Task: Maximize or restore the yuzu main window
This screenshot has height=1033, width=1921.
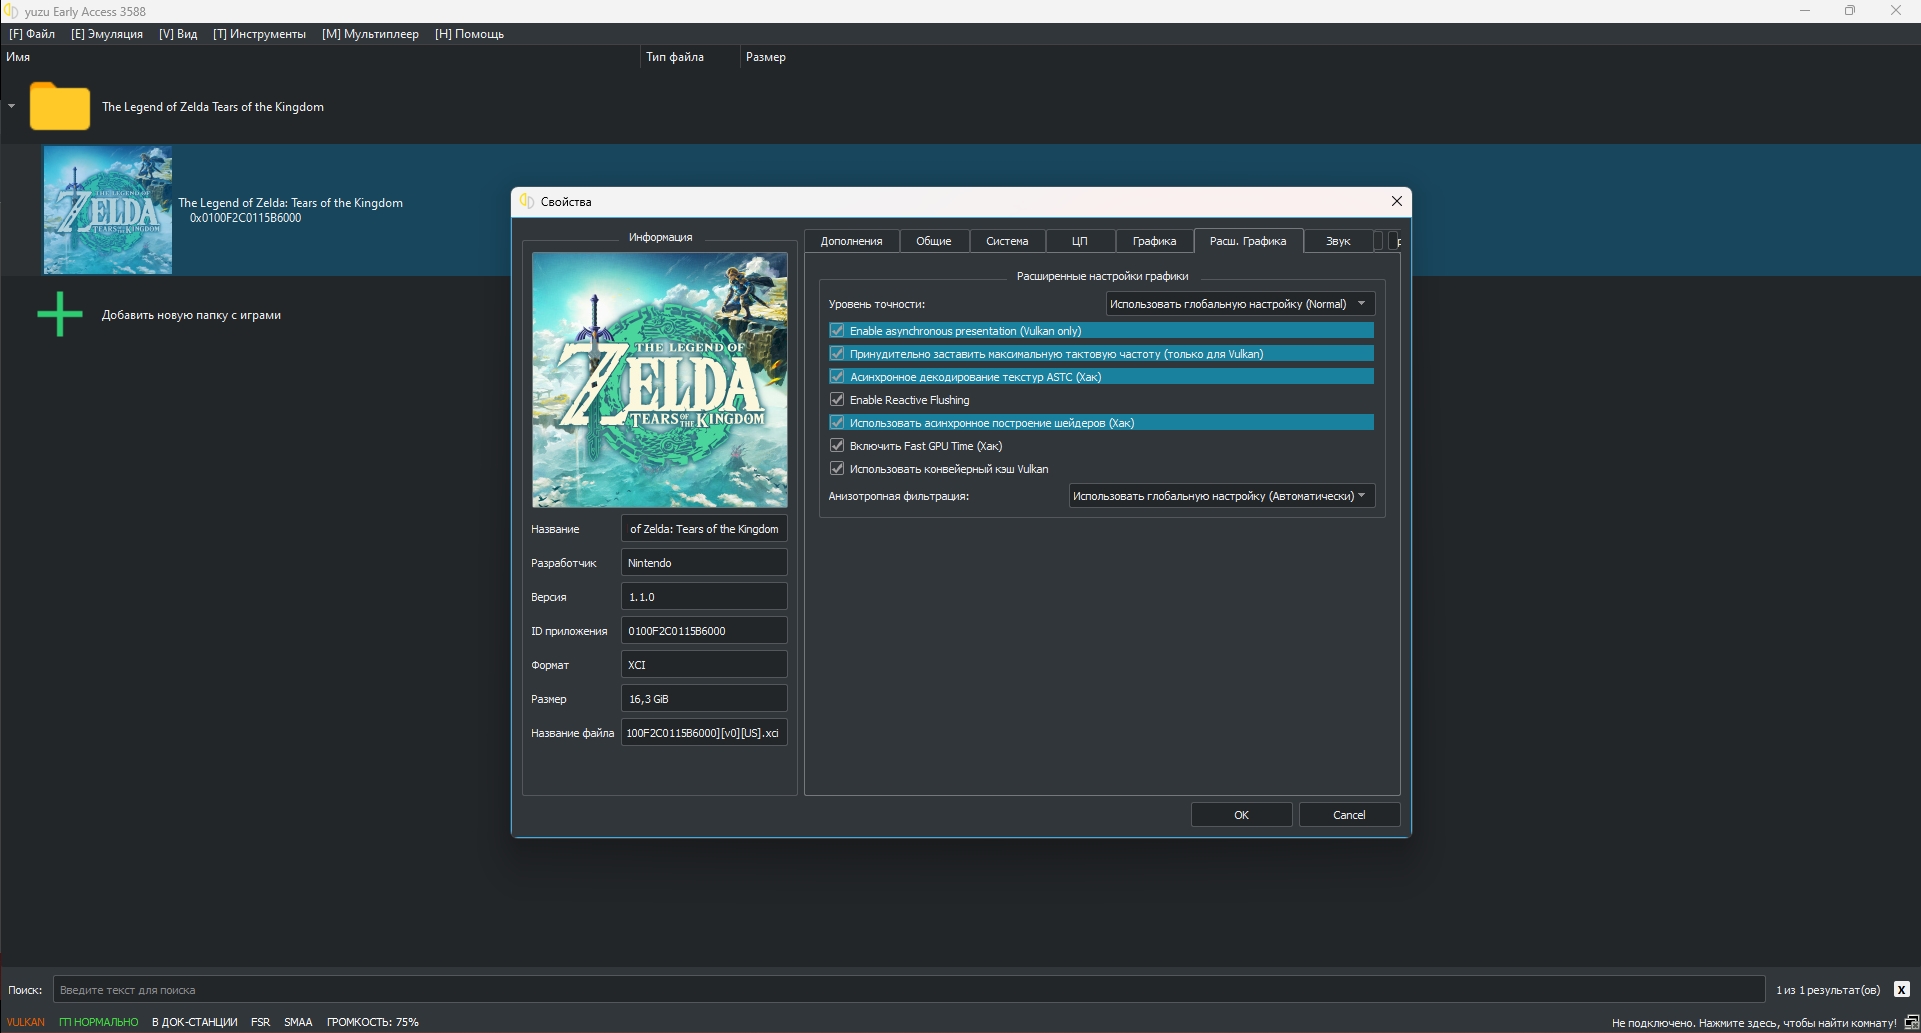Action: (x=1850, y=11)
